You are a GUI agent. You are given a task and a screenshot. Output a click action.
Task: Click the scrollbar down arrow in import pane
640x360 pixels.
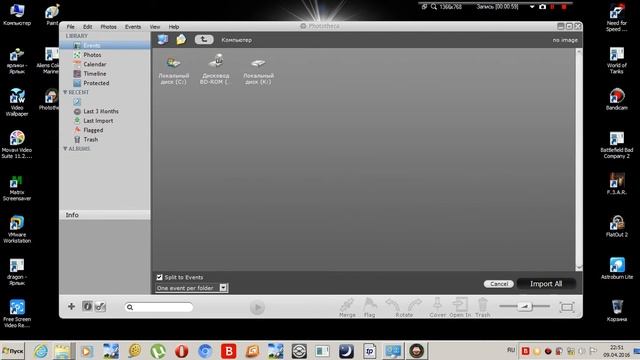579,267
